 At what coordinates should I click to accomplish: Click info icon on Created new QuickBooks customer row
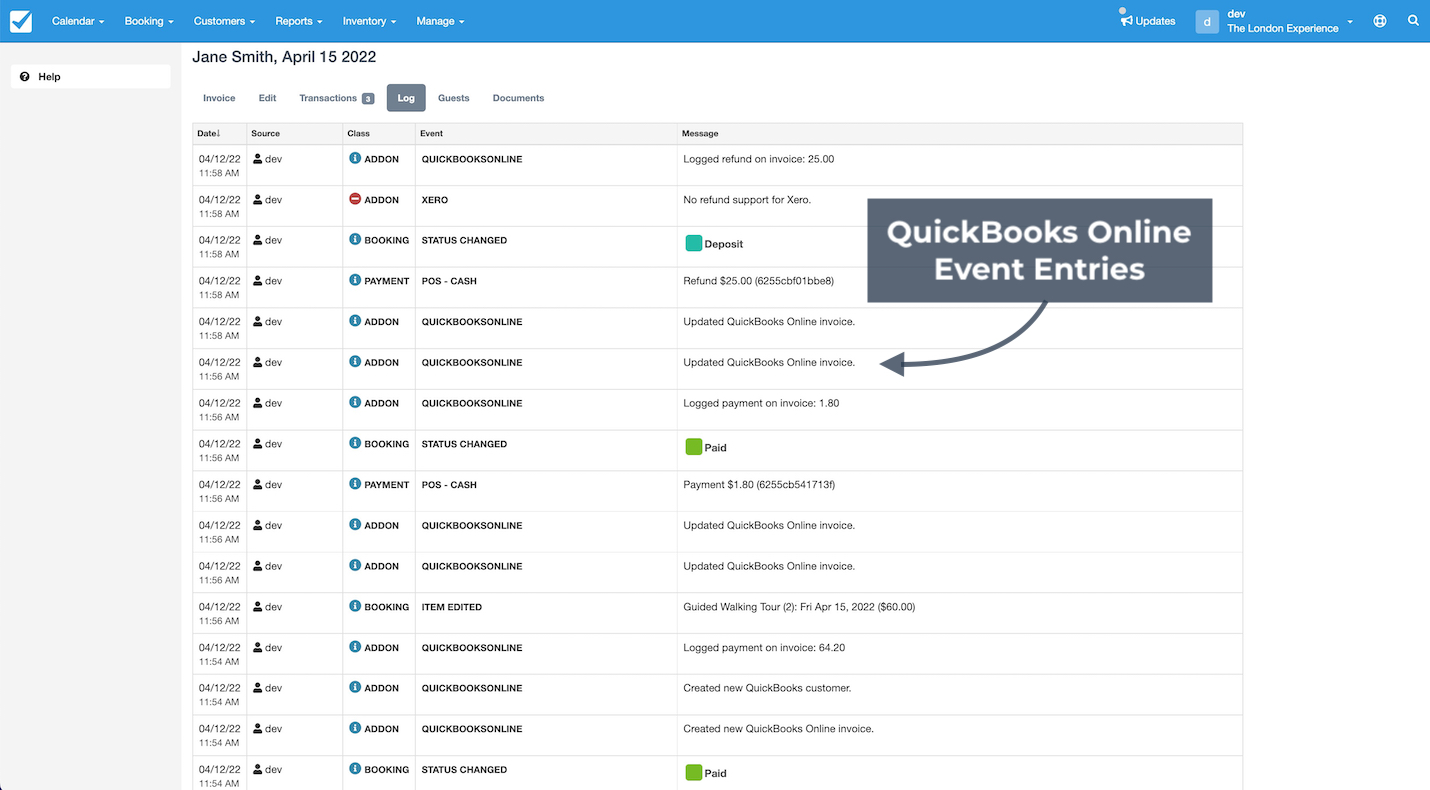click(355, 687)
